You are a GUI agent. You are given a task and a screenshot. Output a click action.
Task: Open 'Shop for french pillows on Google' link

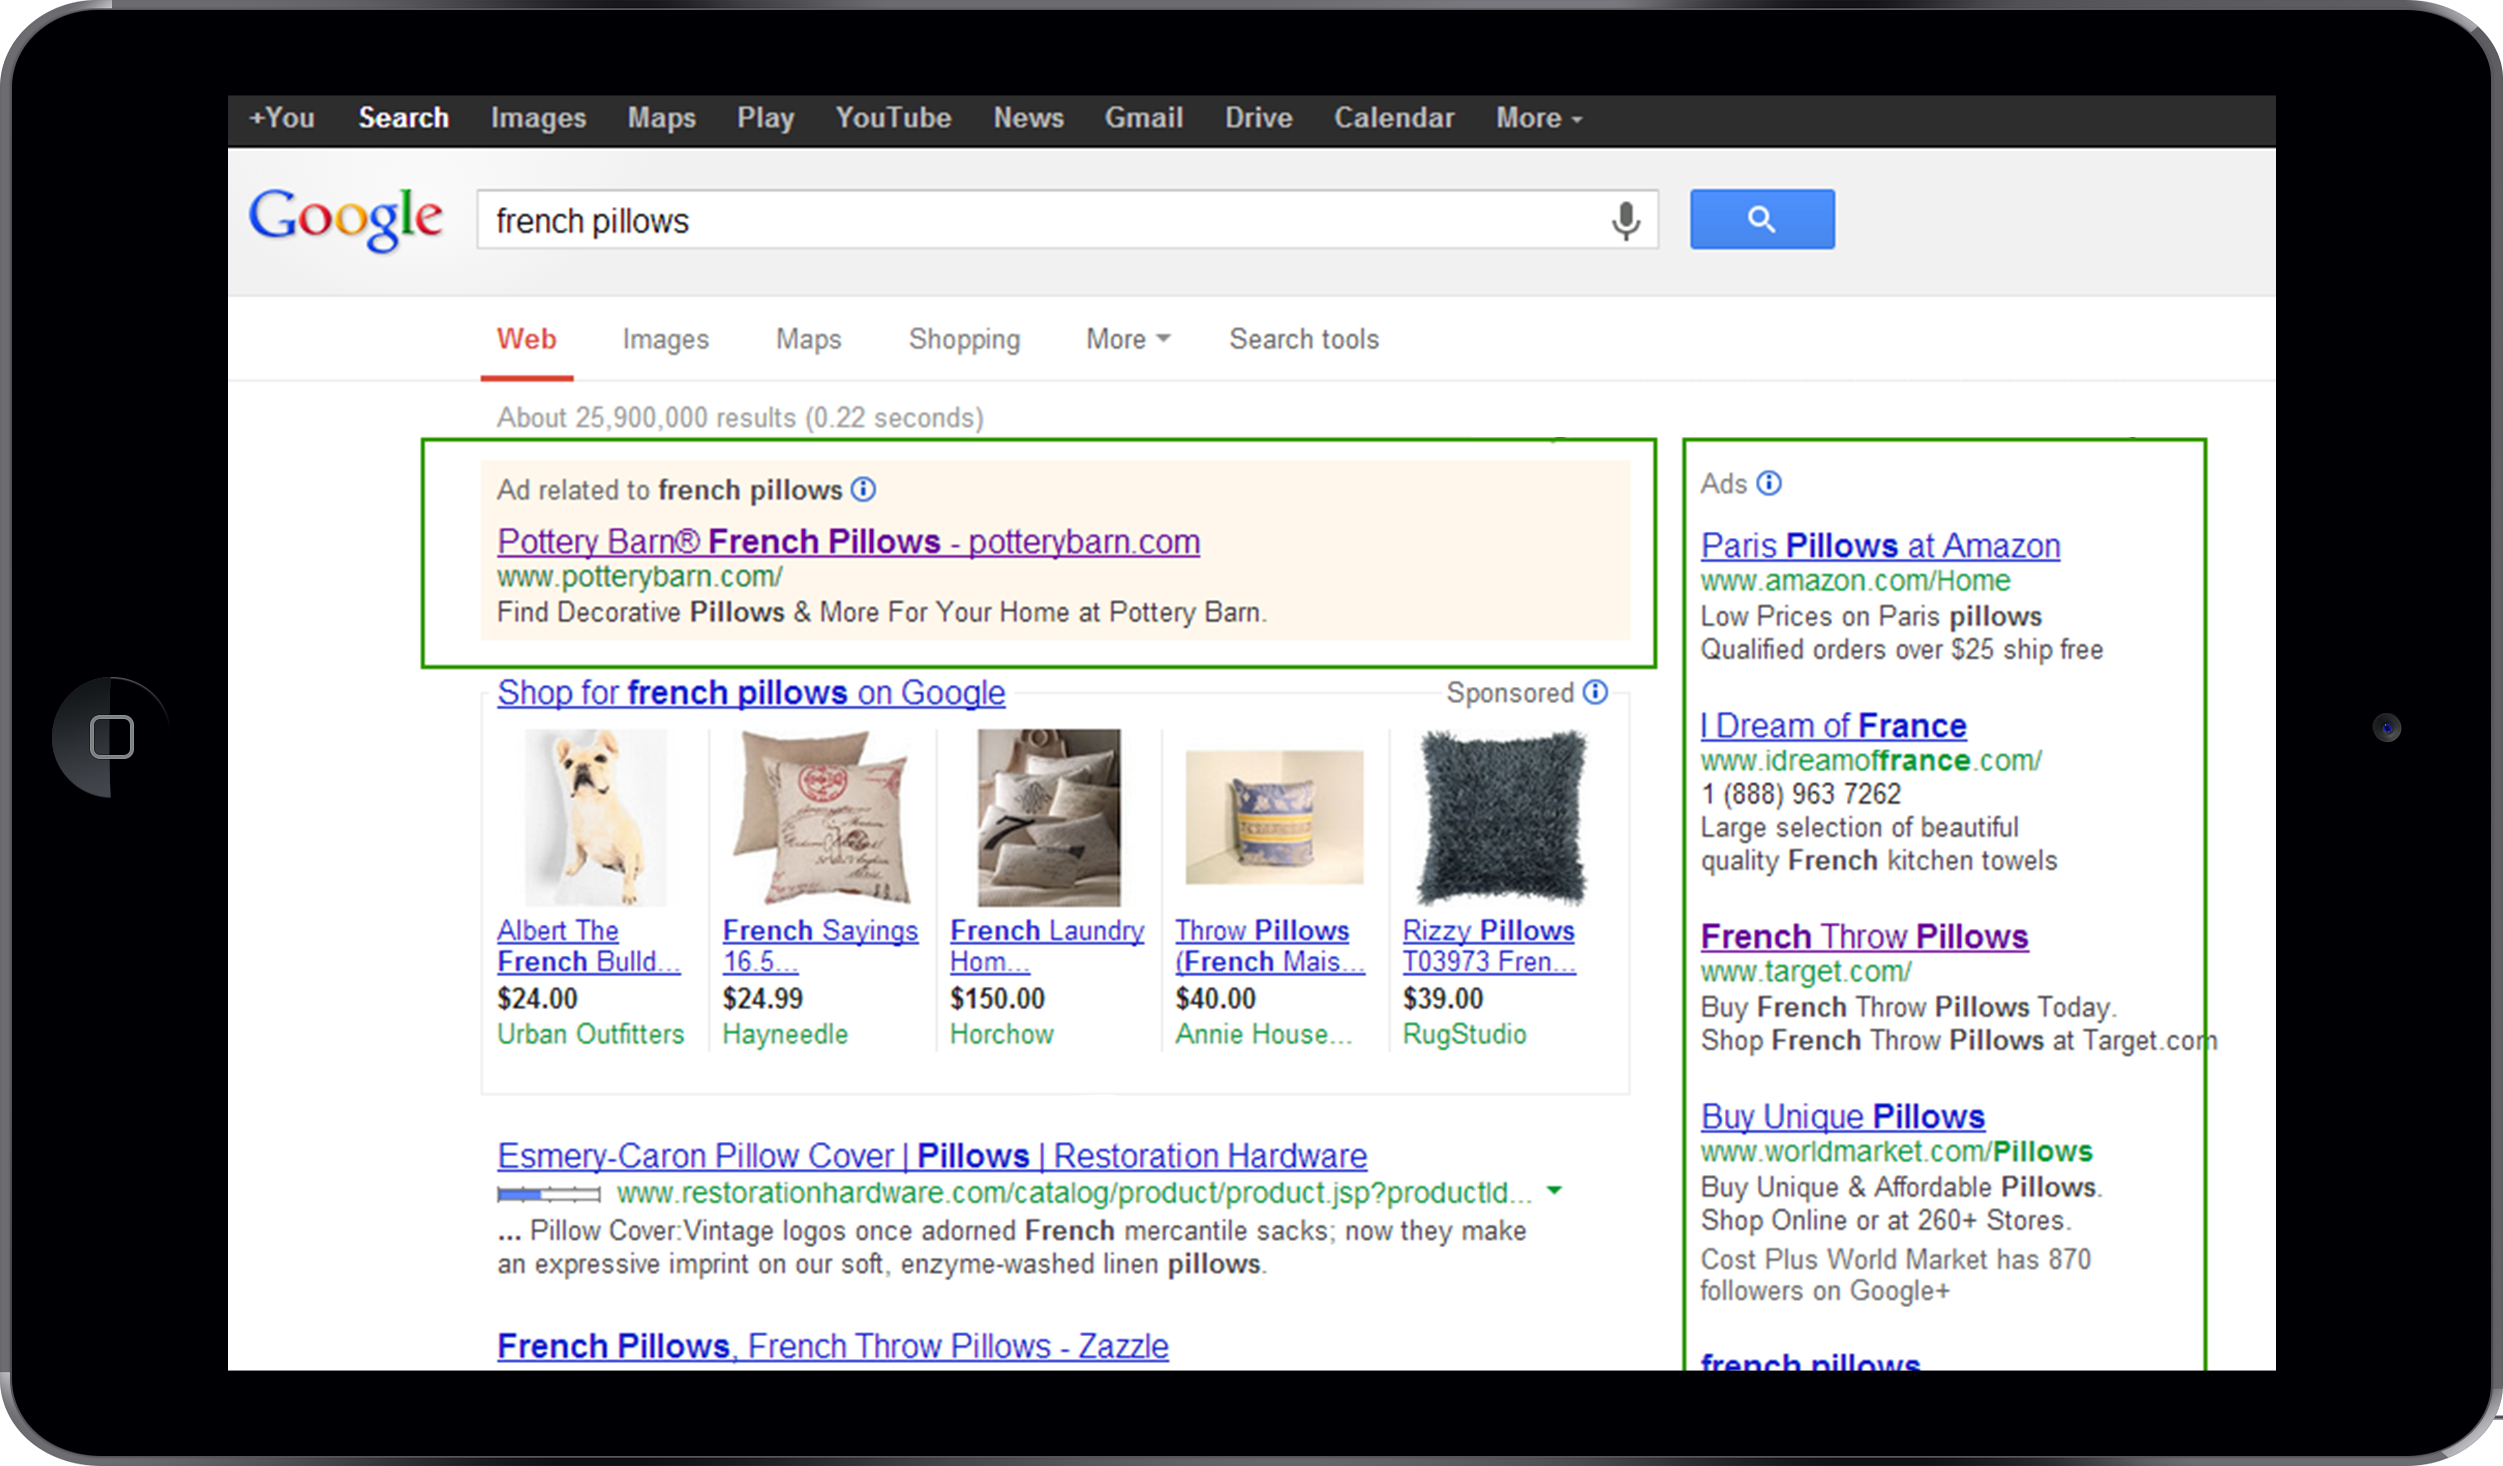(751, 692)
